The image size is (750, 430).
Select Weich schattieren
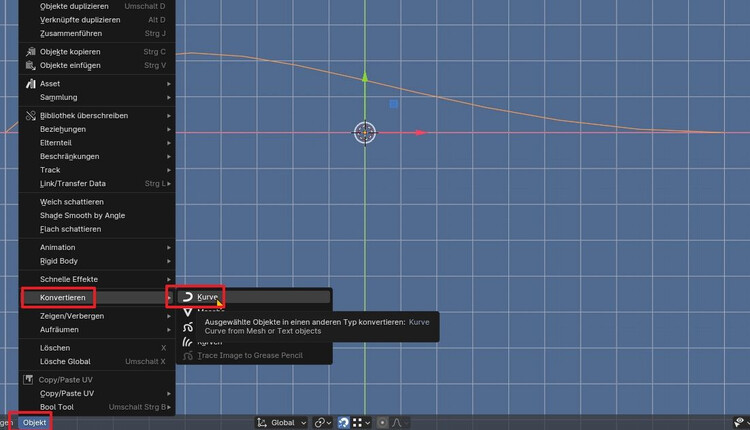97,202
